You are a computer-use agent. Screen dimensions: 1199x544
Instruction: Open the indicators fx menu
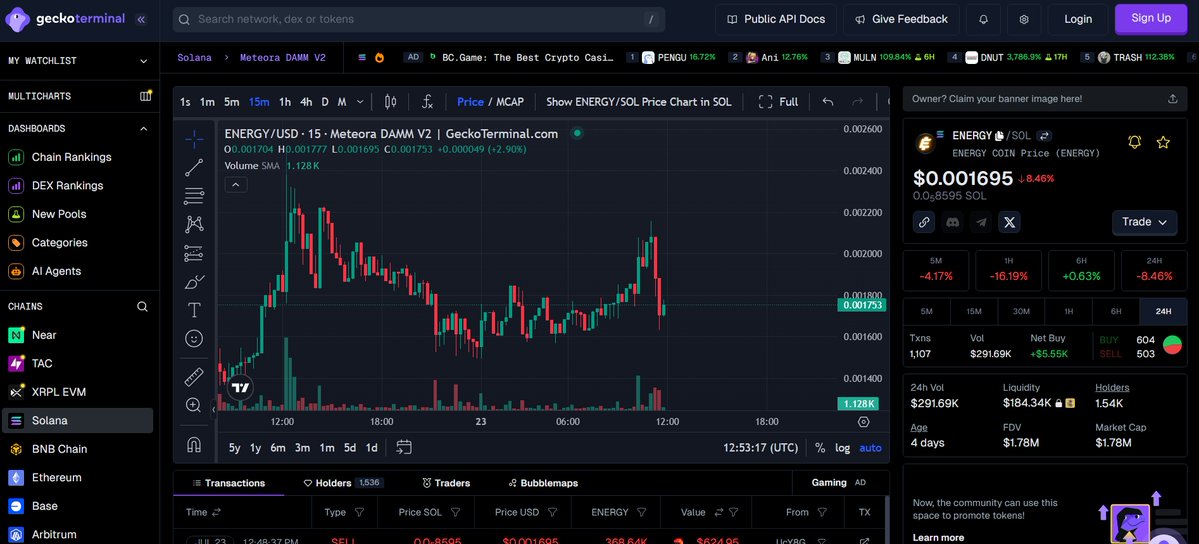point(427,102)
